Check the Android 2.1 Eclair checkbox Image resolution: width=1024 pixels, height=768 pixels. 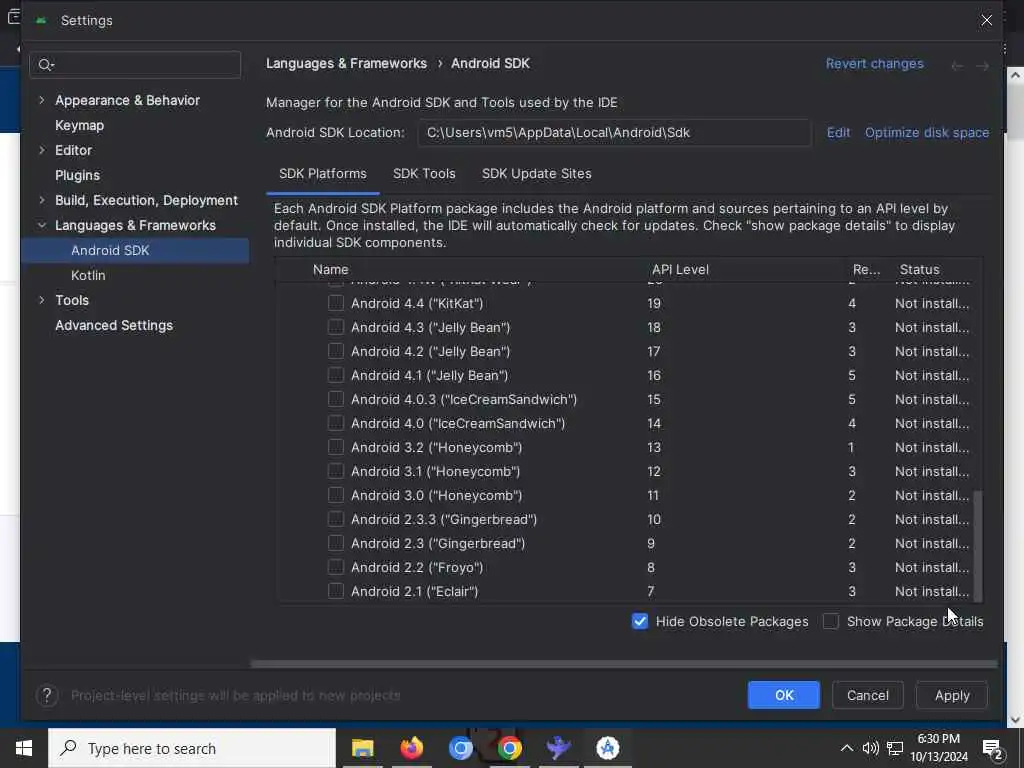336,591
